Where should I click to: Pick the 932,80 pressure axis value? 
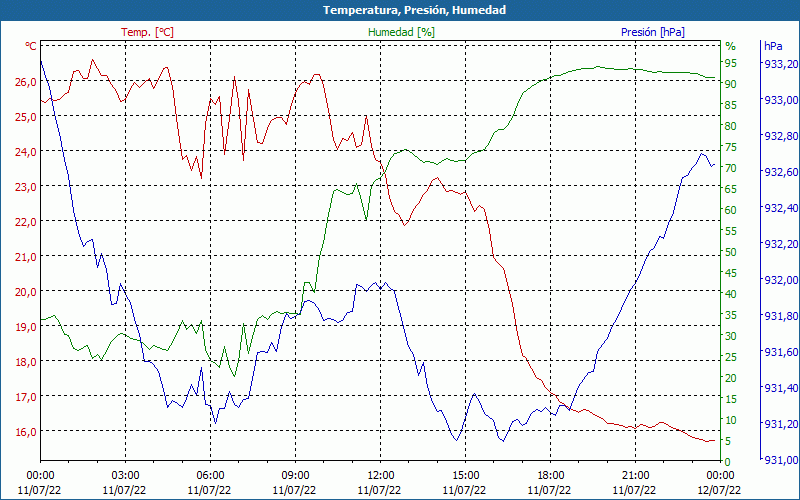781,136
